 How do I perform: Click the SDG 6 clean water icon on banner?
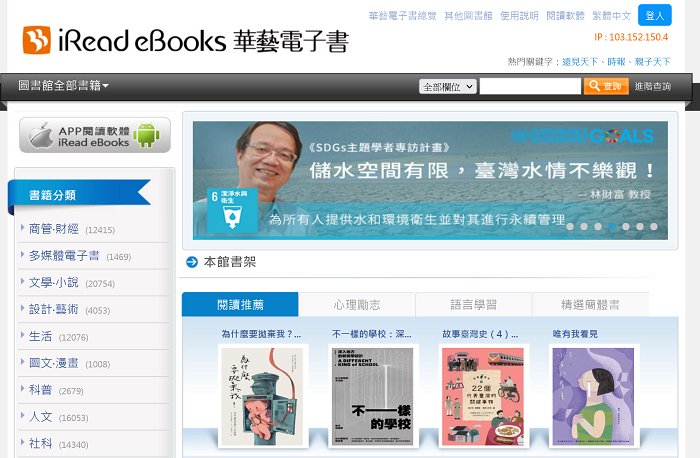click(x=225, y=206)
